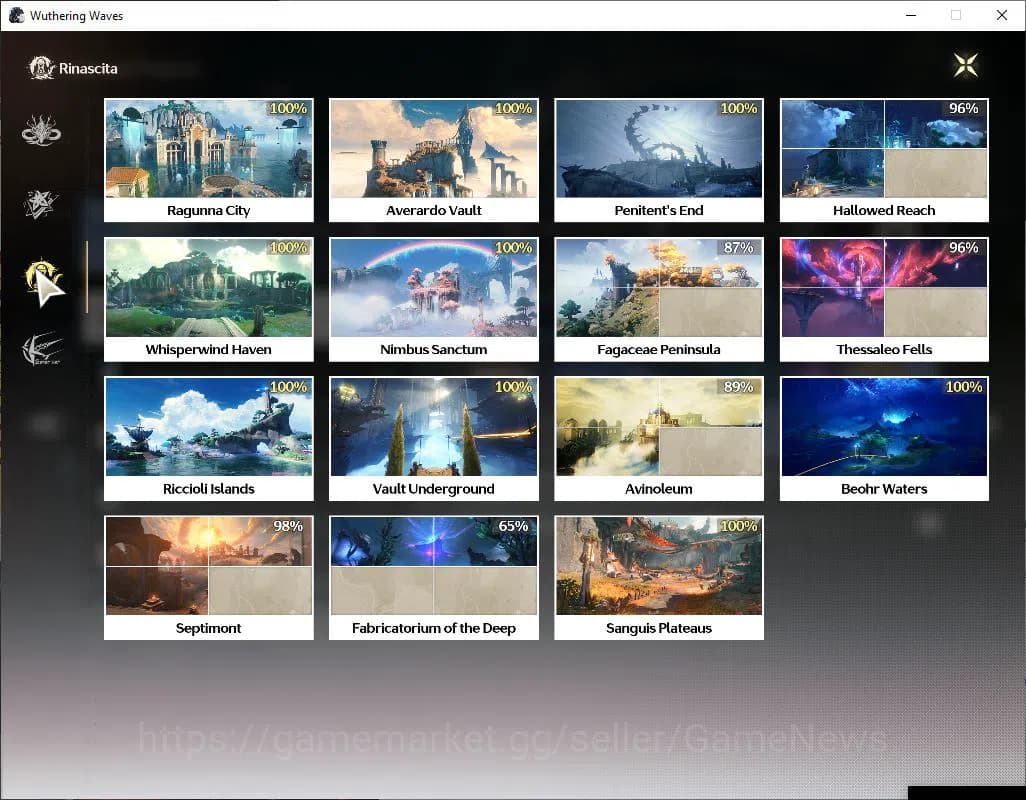Viewport: 1026px width, 800px height.
Task: Minimize the Wuthering Waves window
Action: (910, 15)
